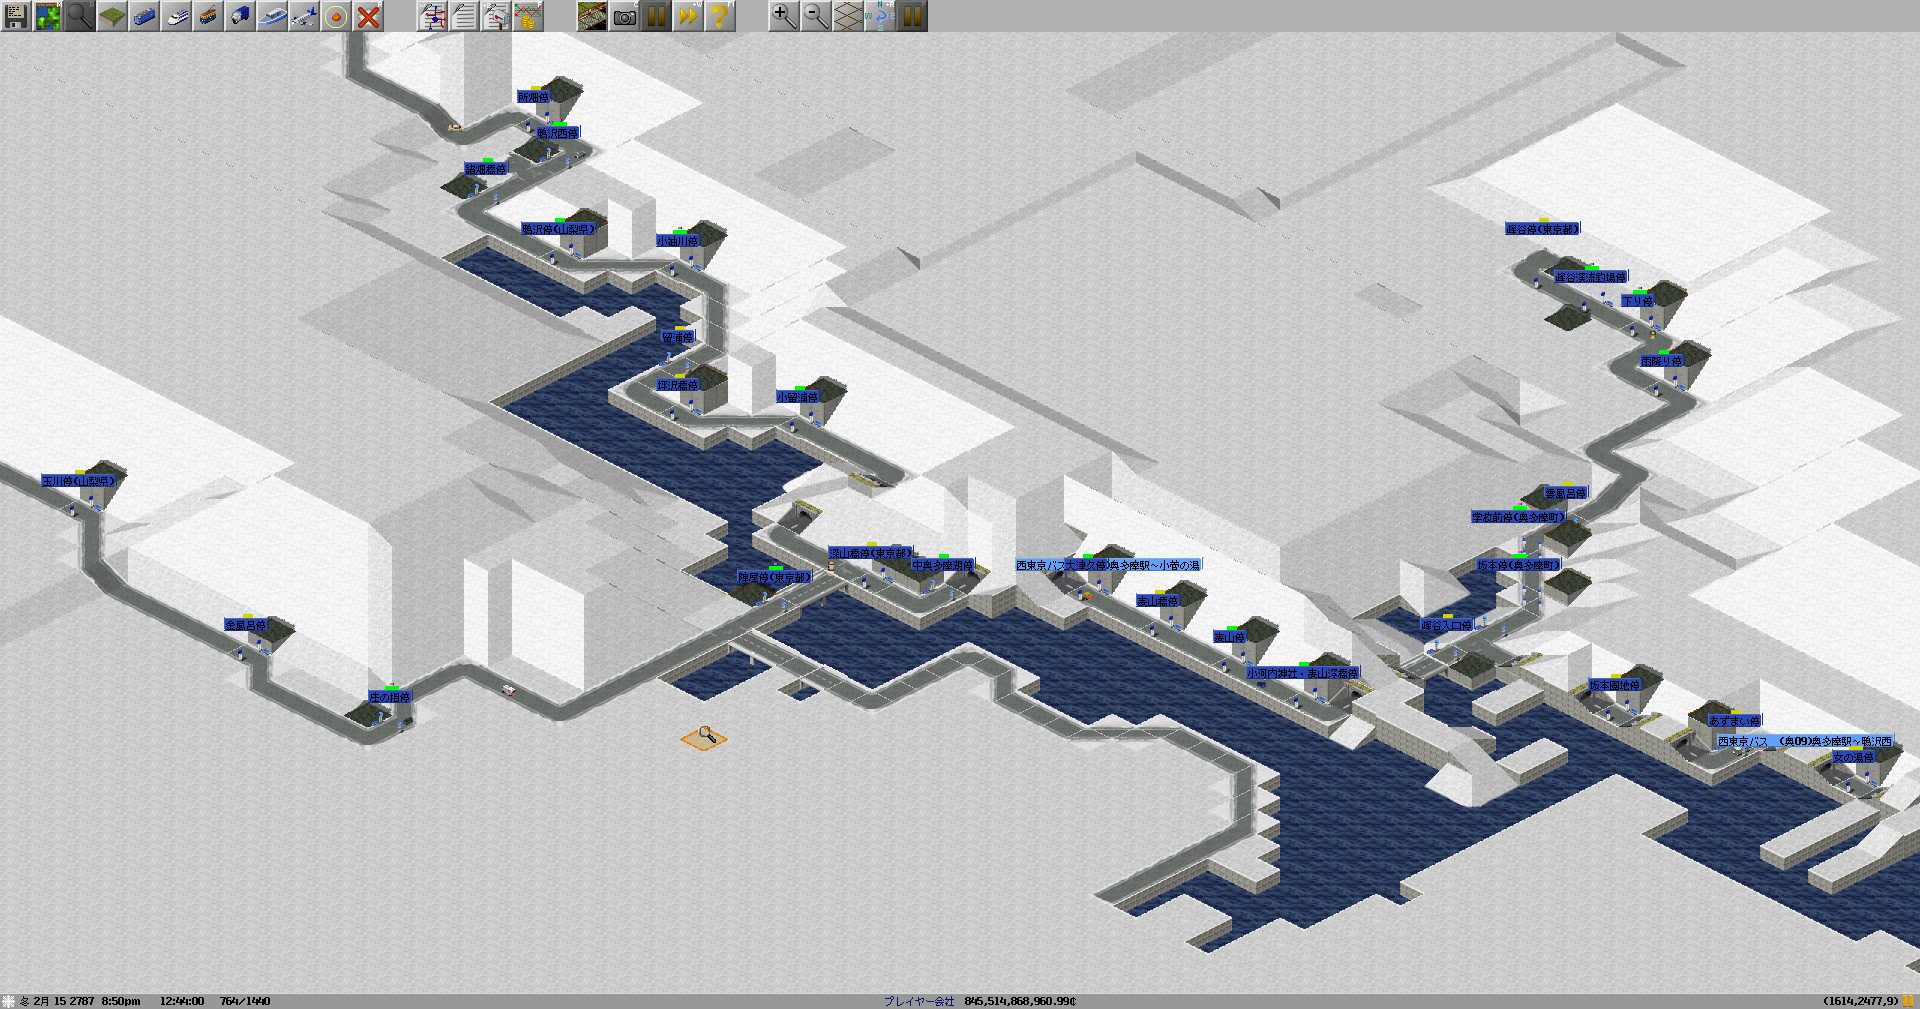This screenshot has height=1009, width=1920.
Task: Click the pause icon right of the compass icon
Action: click(x=912, y=16)
